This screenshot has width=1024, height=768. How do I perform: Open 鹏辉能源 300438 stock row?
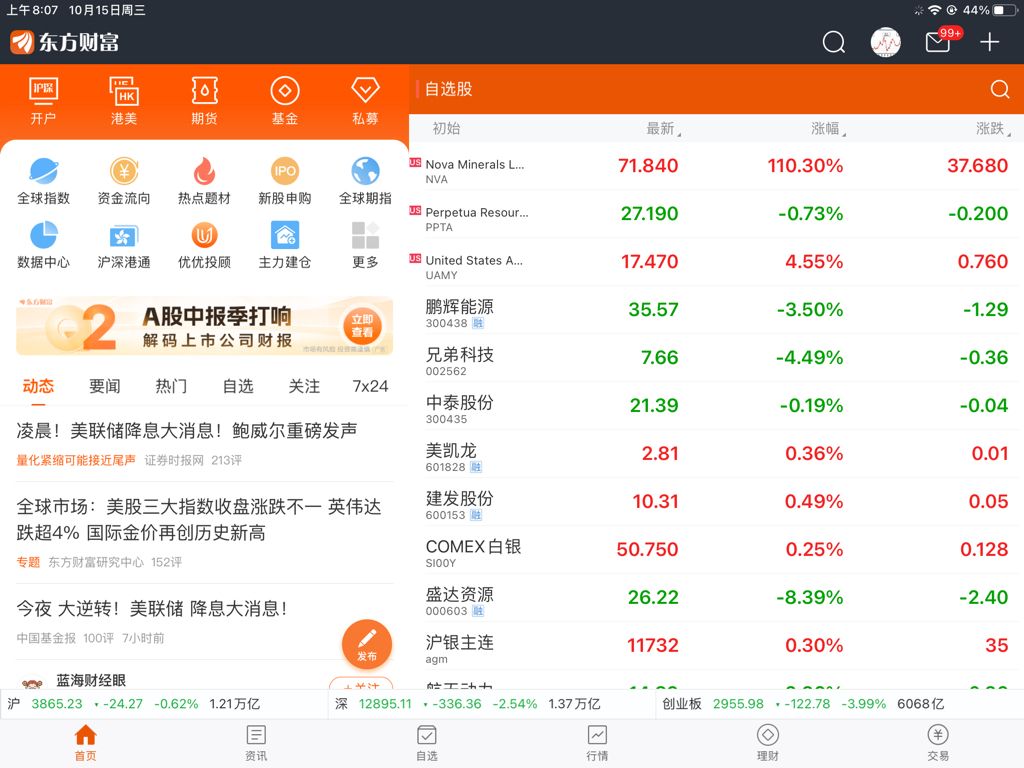716,310
